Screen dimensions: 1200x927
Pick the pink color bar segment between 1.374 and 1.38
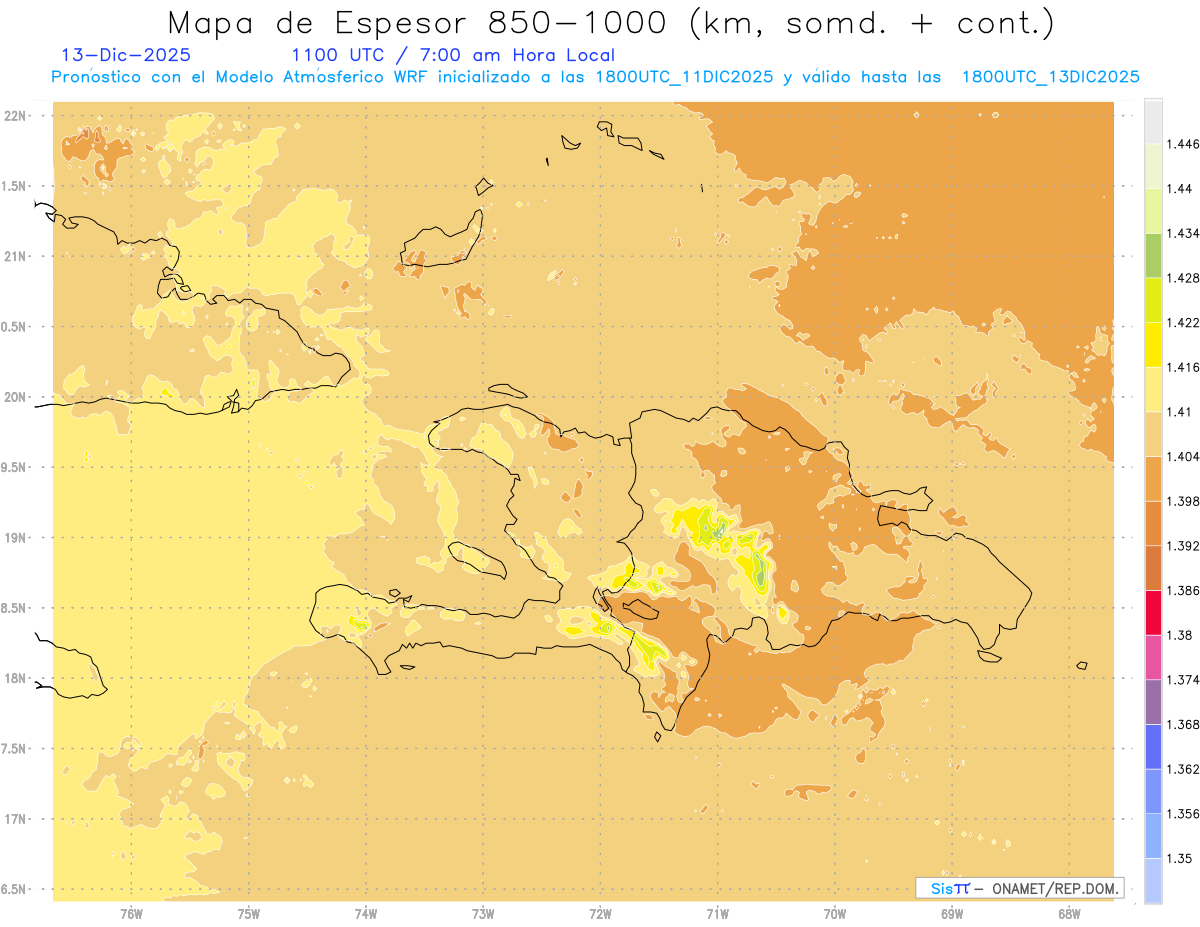[x=1153, y=657]
